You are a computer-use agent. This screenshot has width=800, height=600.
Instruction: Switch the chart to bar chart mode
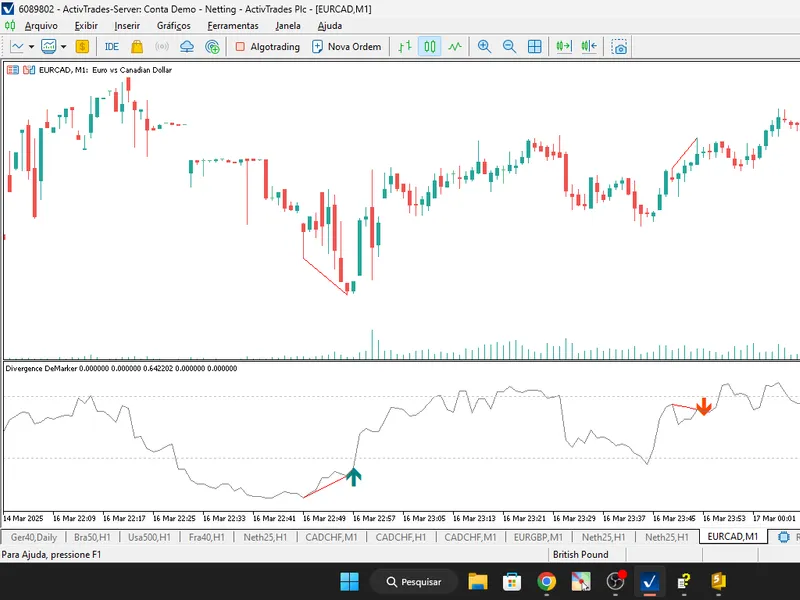point(405,46)
